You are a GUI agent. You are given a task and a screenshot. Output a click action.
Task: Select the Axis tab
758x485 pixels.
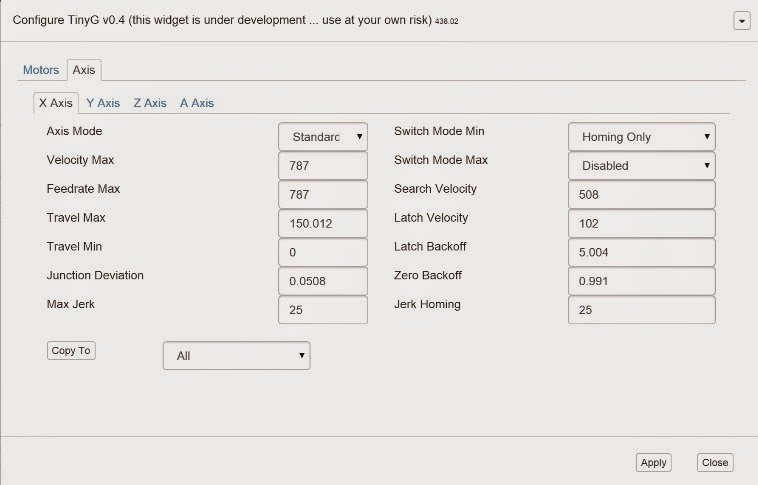[x=84, y=70]
